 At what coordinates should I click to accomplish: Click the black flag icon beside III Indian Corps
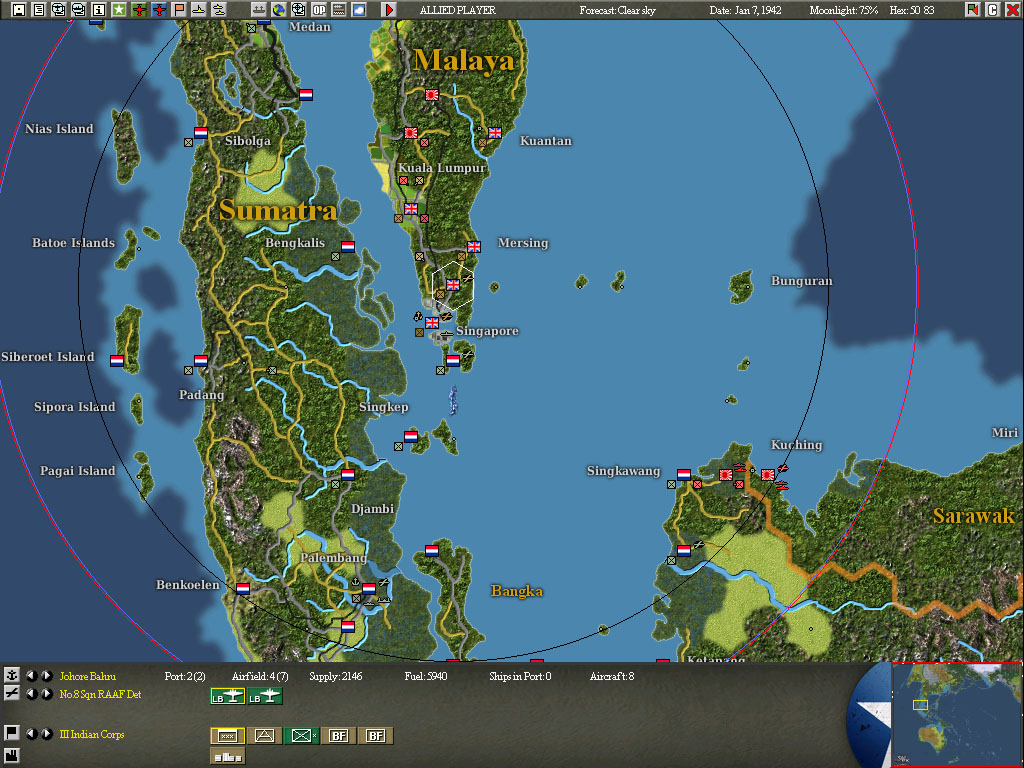coord(12,733)
